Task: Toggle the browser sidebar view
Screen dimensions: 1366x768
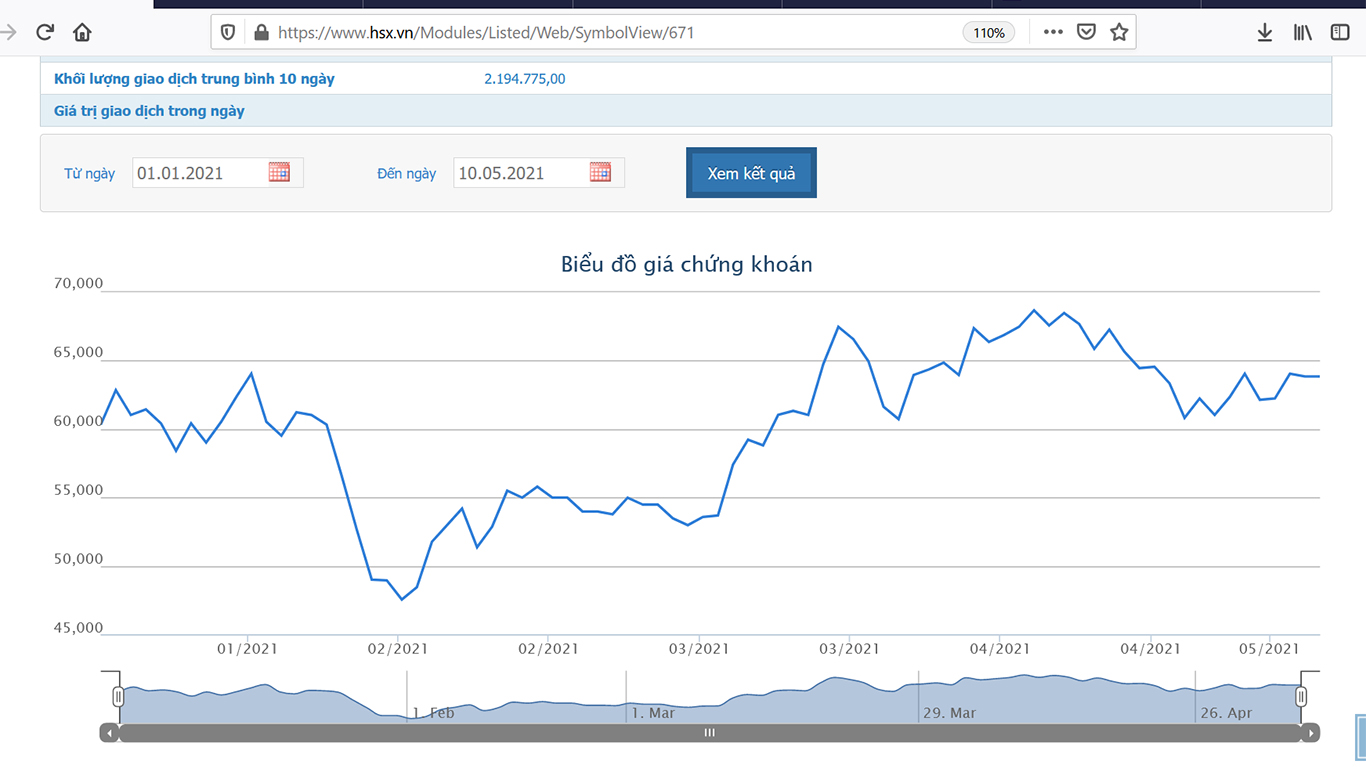Action: click(1340, 32)
